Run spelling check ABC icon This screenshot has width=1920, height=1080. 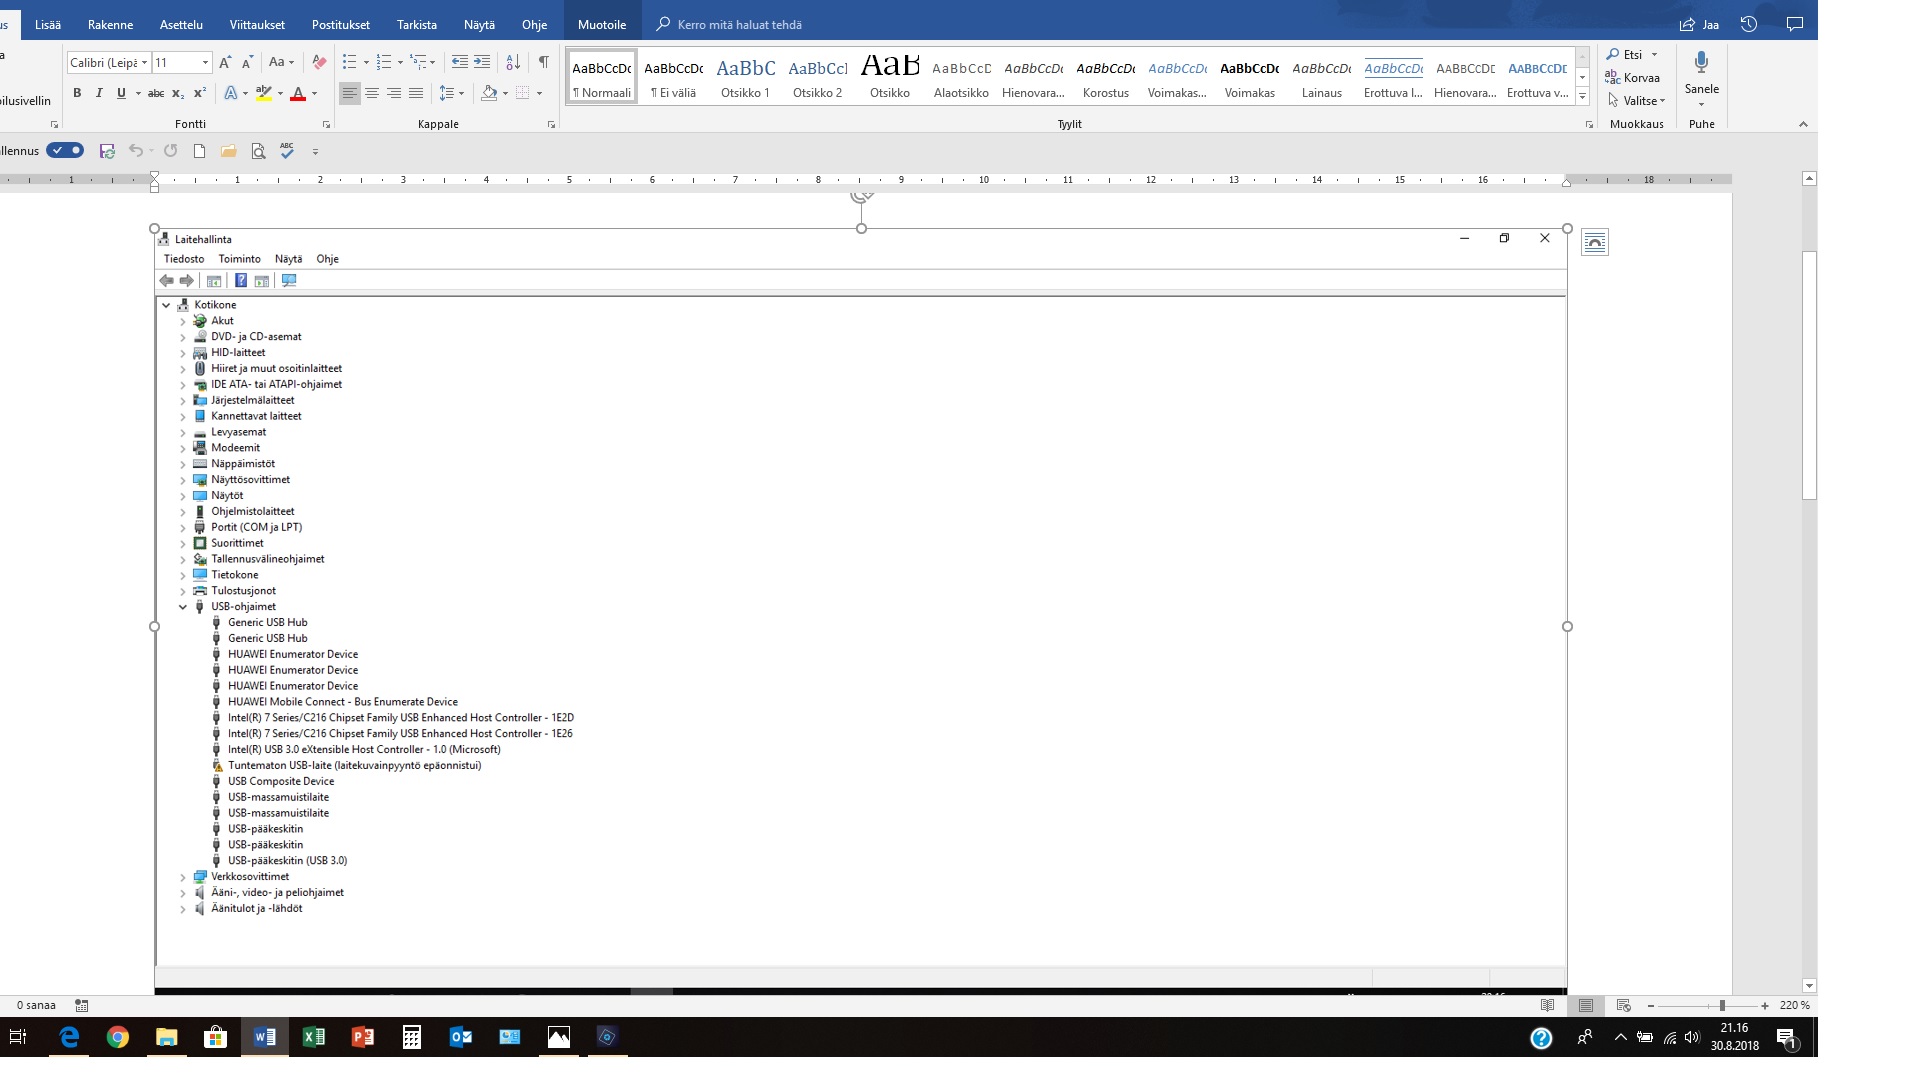(x=287, y=151)
